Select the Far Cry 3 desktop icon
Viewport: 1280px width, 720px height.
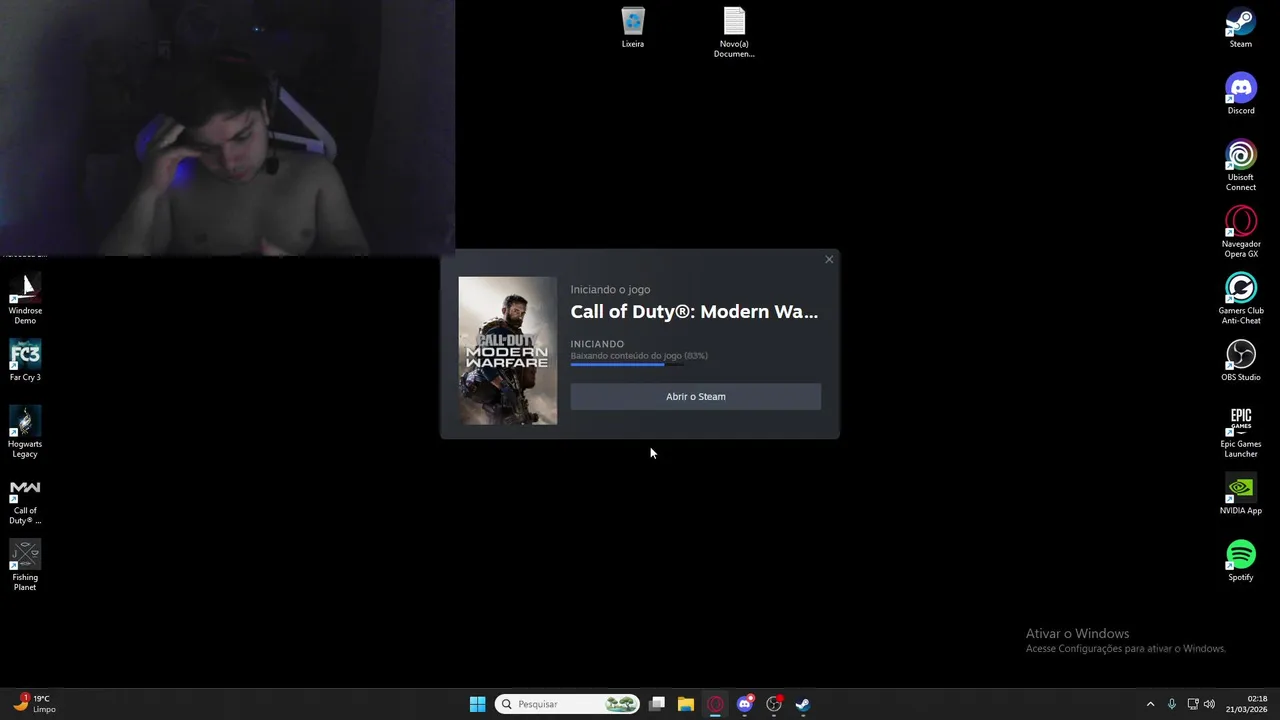[x=25, y=361]
